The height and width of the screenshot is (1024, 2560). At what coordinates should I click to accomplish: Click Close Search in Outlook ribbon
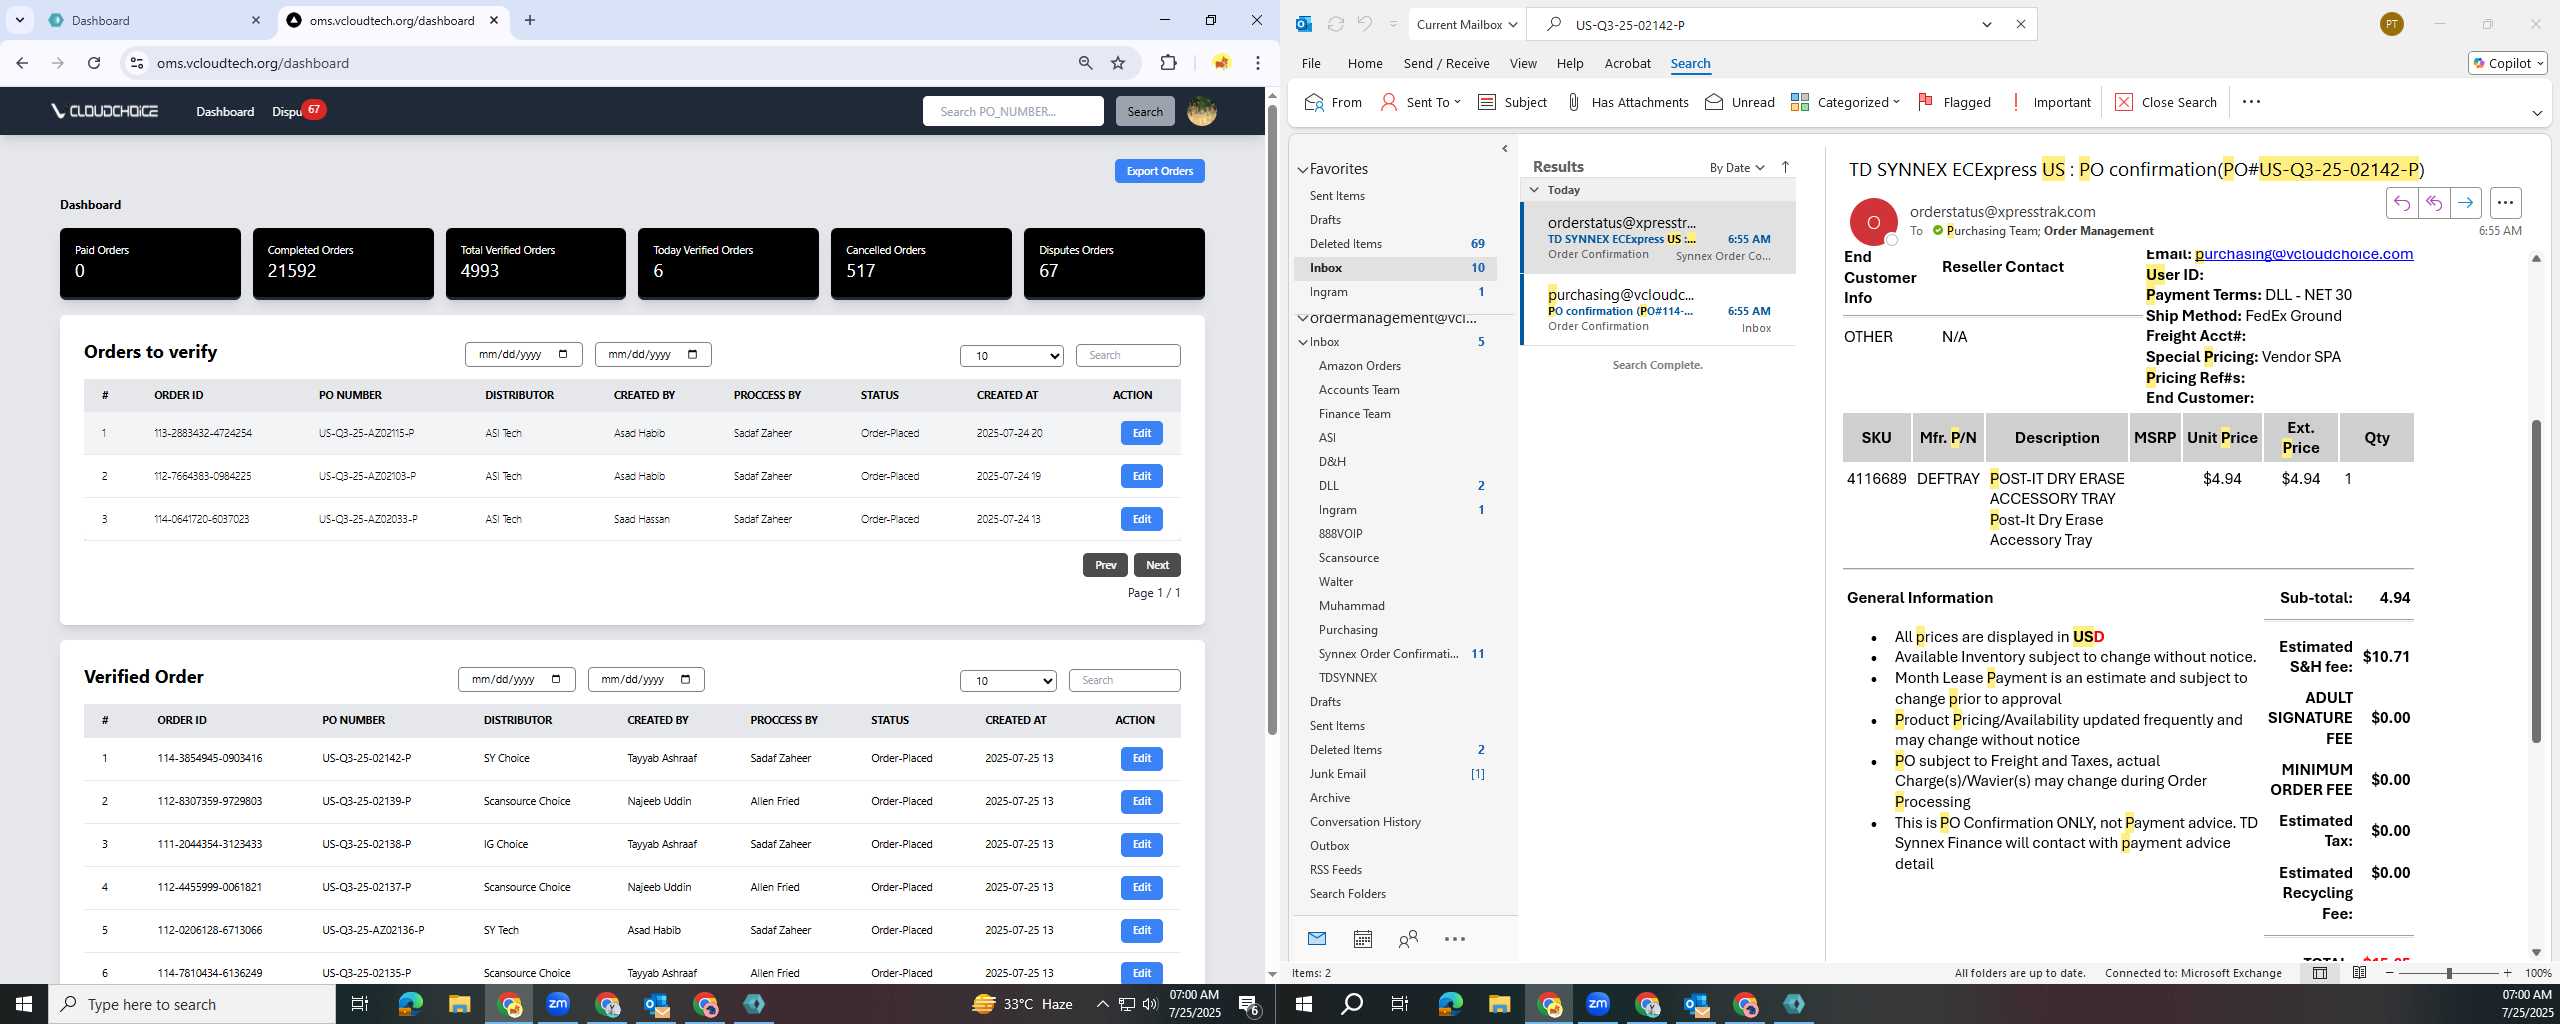click(2166, 102)
